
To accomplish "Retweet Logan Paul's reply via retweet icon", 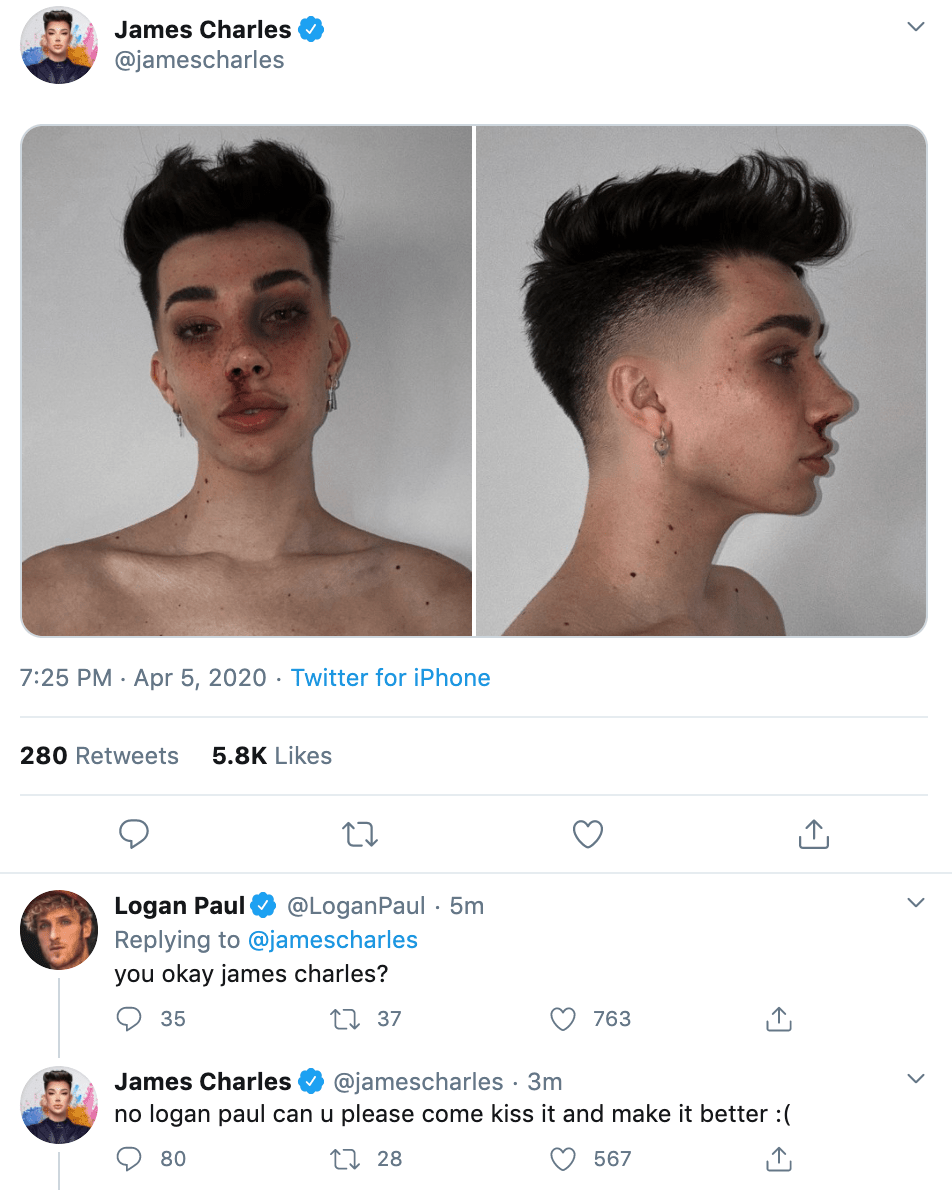I will tap(344, 1018).
